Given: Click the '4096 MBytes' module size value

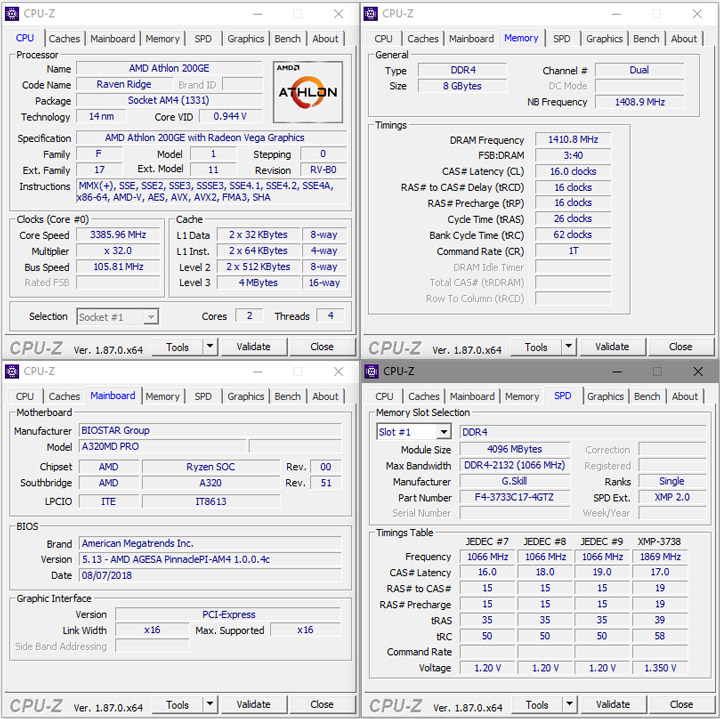Looking at the screenshot, I should [515, 449].
